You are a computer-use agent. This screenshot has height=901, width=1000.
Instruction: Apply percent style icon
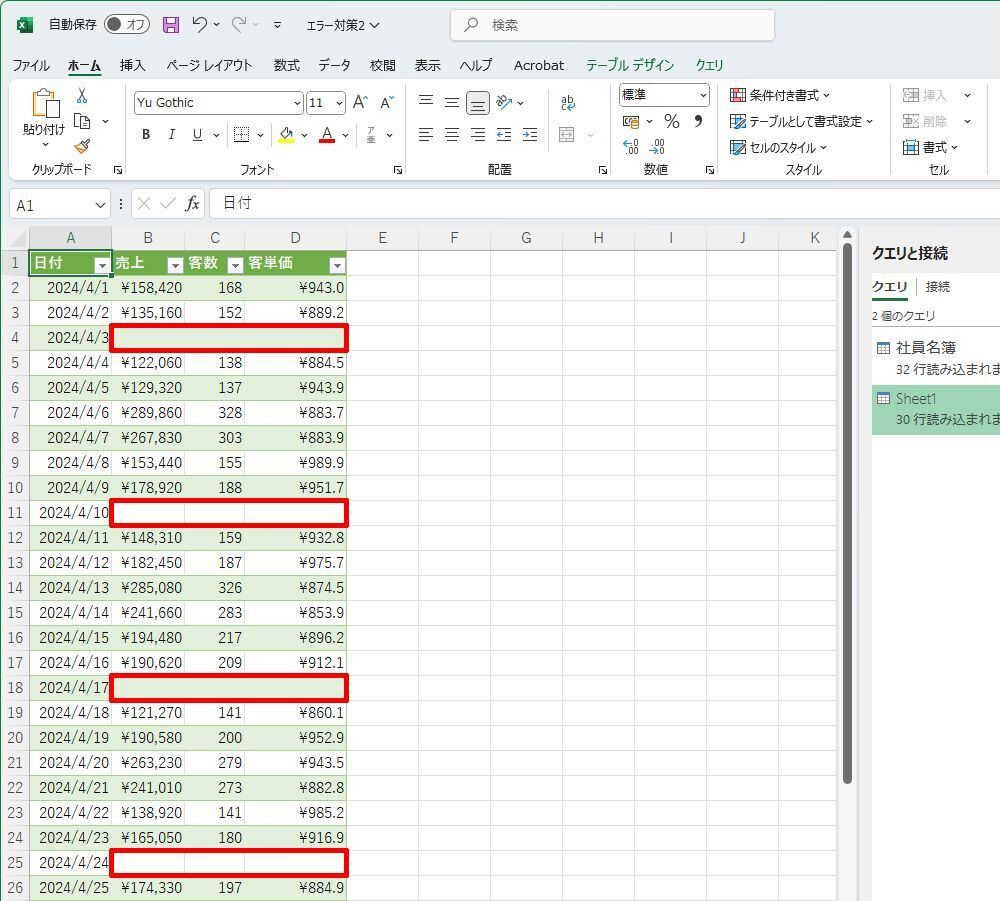click(672, 121)
